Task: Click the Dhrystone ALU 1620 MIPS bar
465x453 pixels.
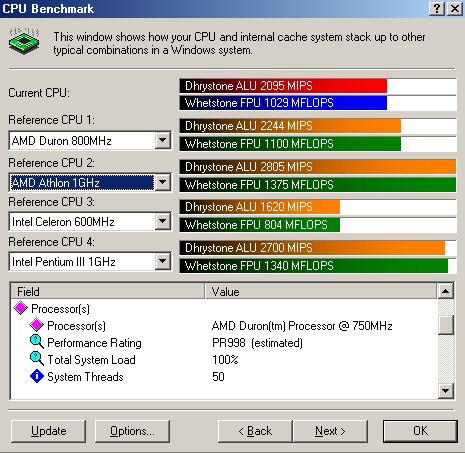Action: click(x=260, y=207)
